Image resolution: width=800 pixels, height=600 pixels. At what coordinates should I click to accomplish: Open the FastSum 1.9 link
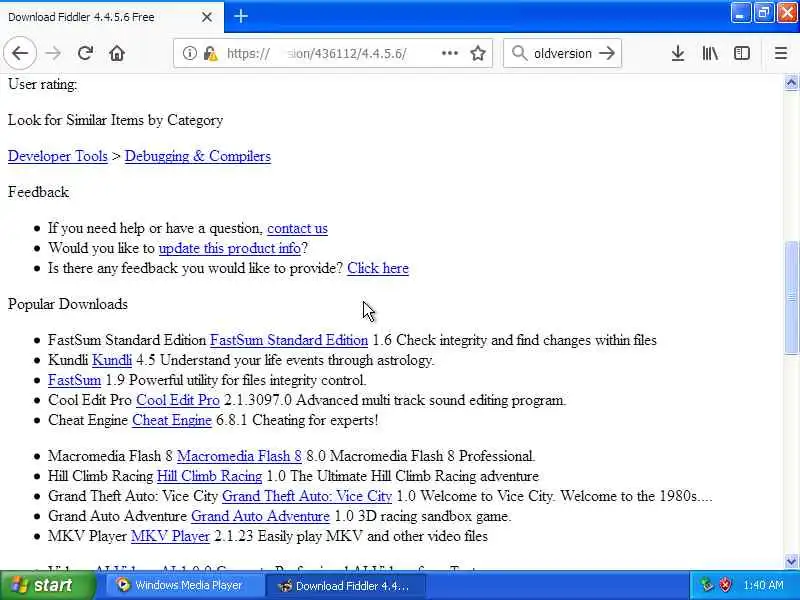(x=74, y=380)
